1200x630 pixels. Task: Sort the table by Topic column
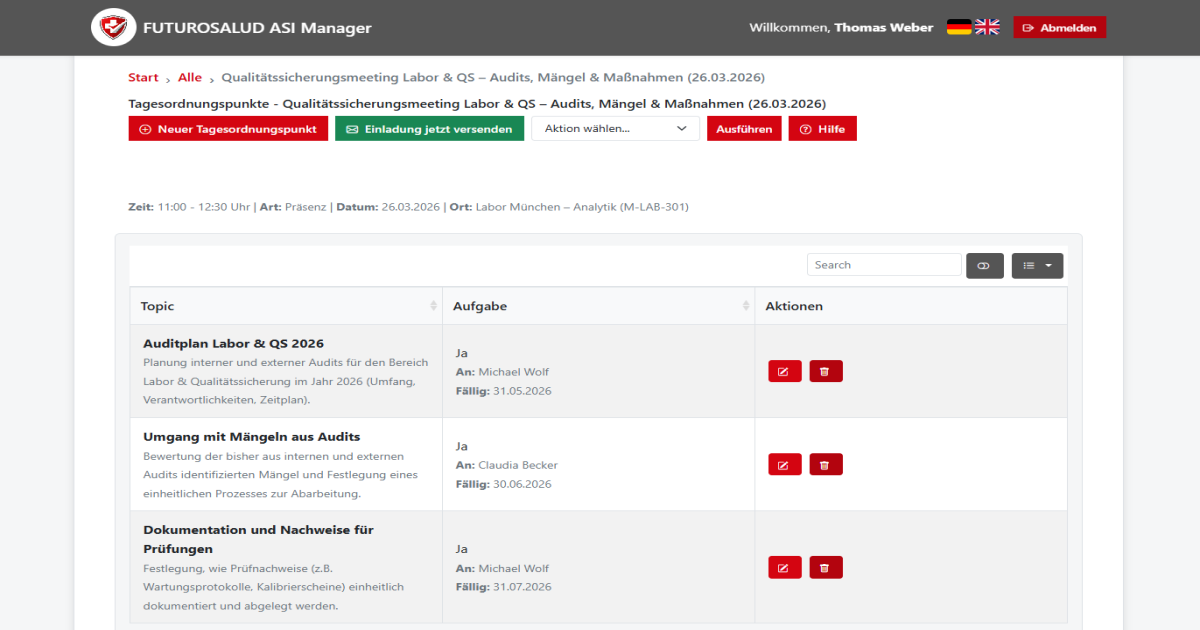point(285,306)
